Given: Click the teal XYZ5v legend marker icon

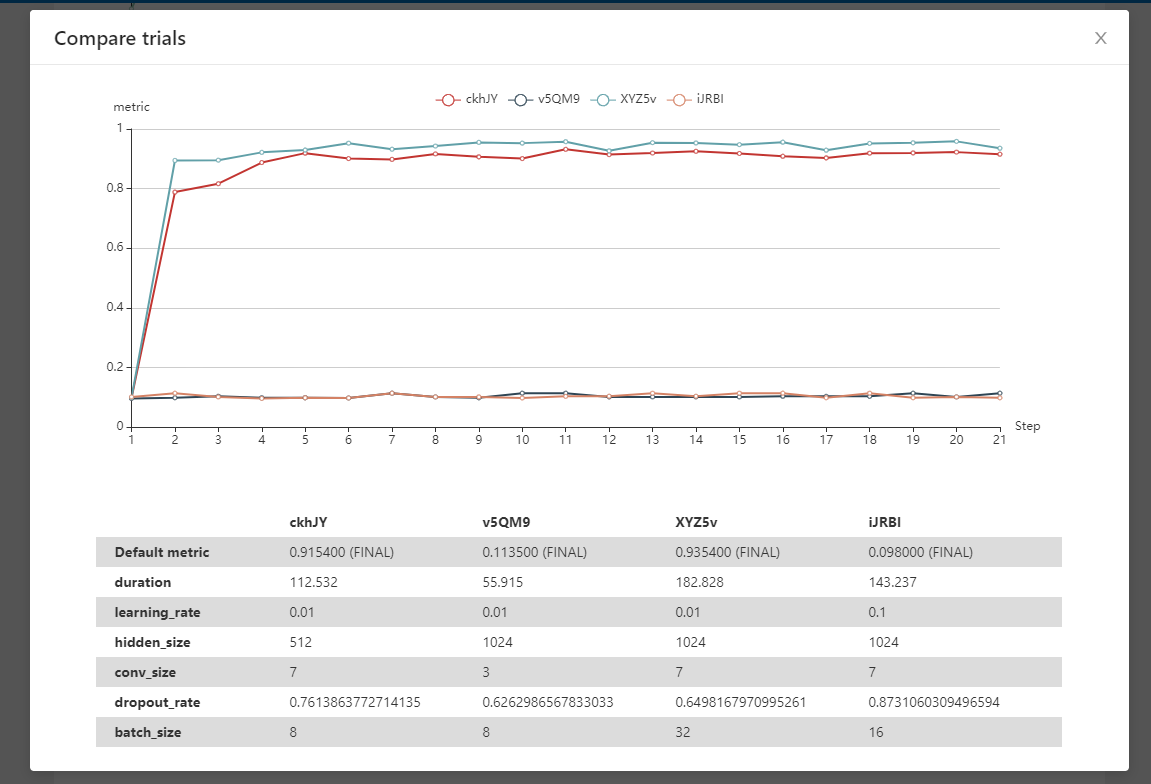Looking at the screenshot, I should coord(604,98).
